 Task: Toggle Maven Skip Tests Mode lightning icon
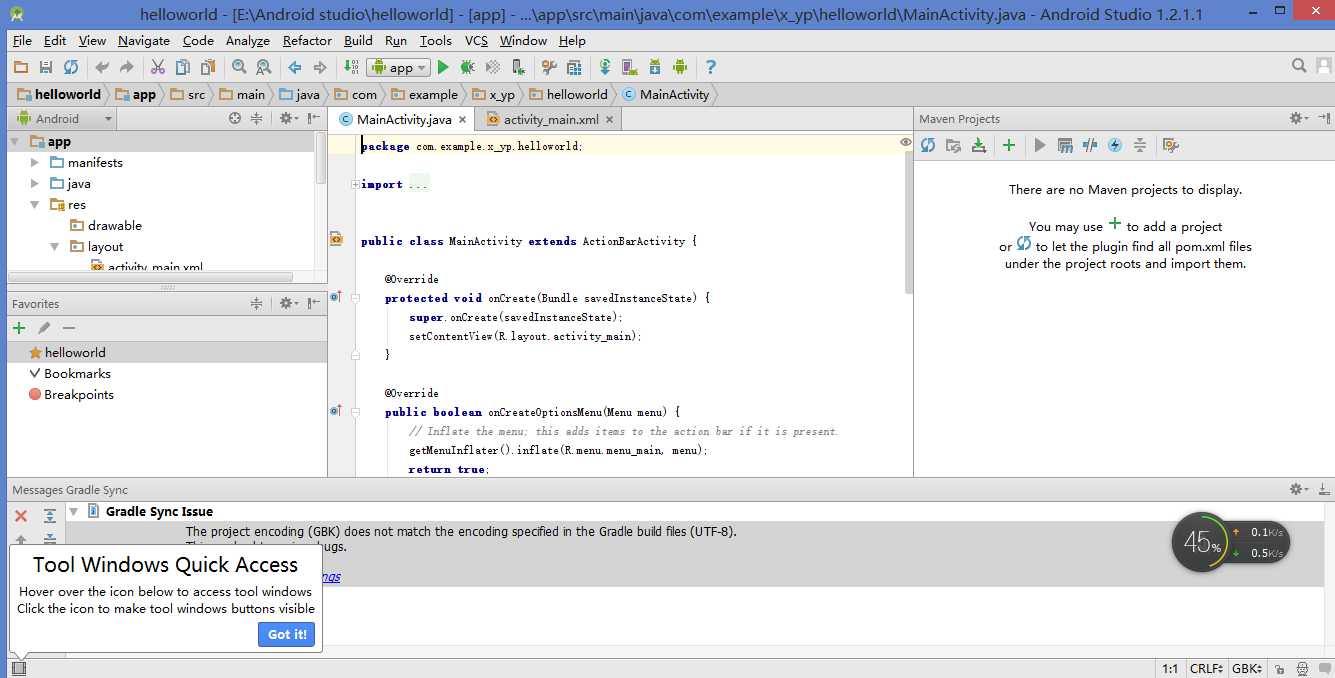pyautogui.click(x=1115, y=145)
